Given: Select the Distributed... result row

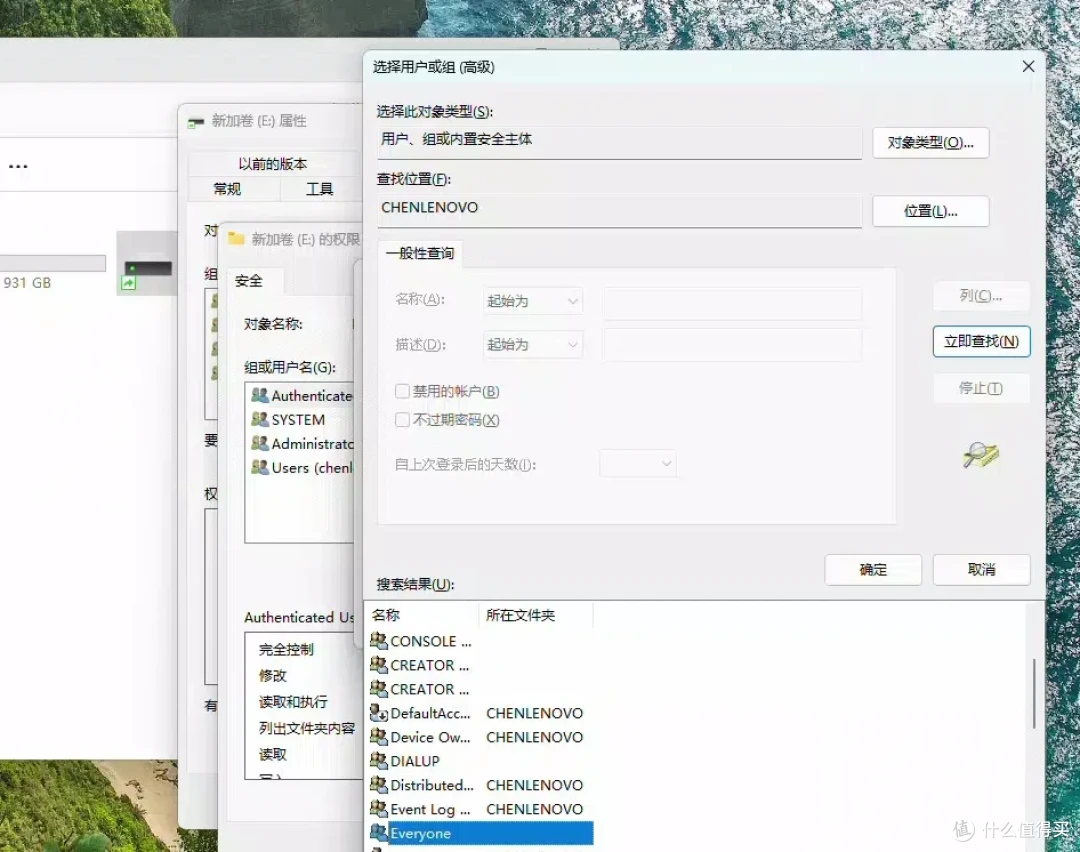Looking at the screenshot, I should tap(481, 785).
